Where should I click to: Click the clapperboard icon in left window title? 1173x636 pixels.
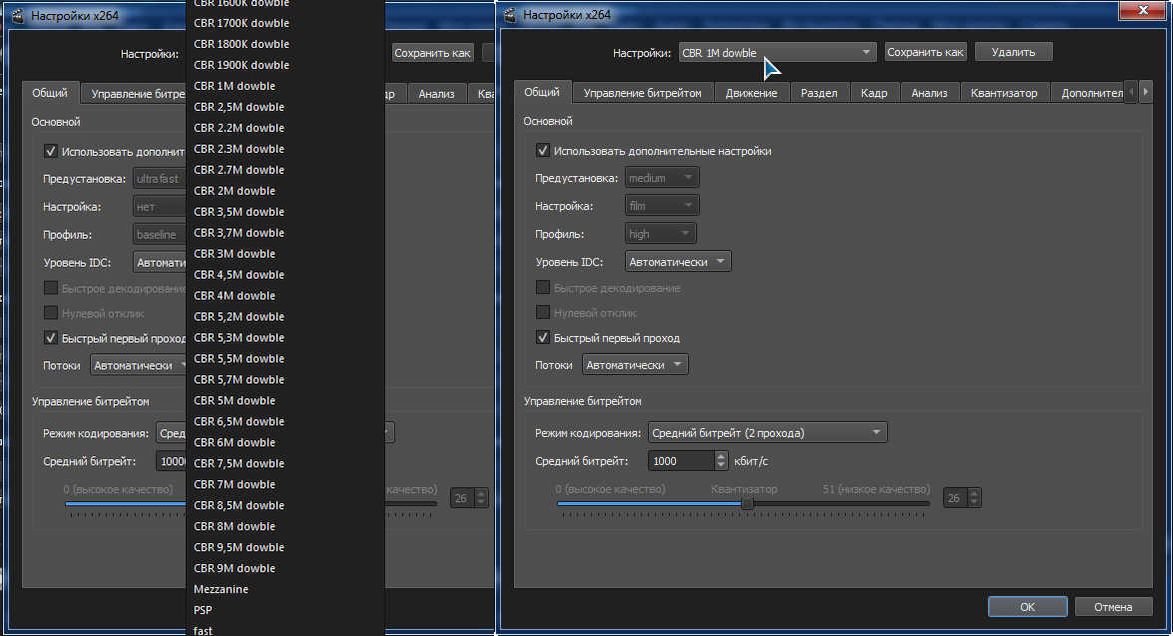coord(18,16)
